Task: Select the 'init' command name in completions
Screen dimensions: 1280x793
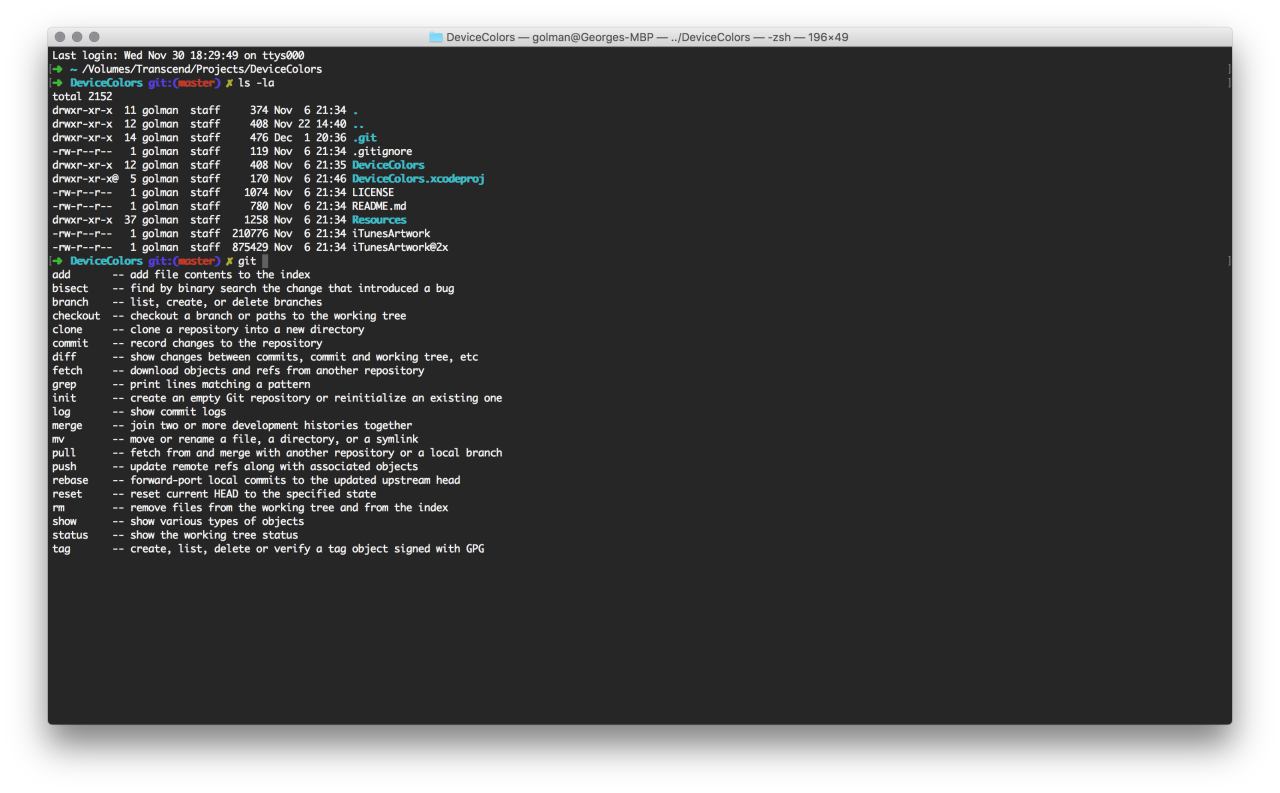Action: click(64, 398)
